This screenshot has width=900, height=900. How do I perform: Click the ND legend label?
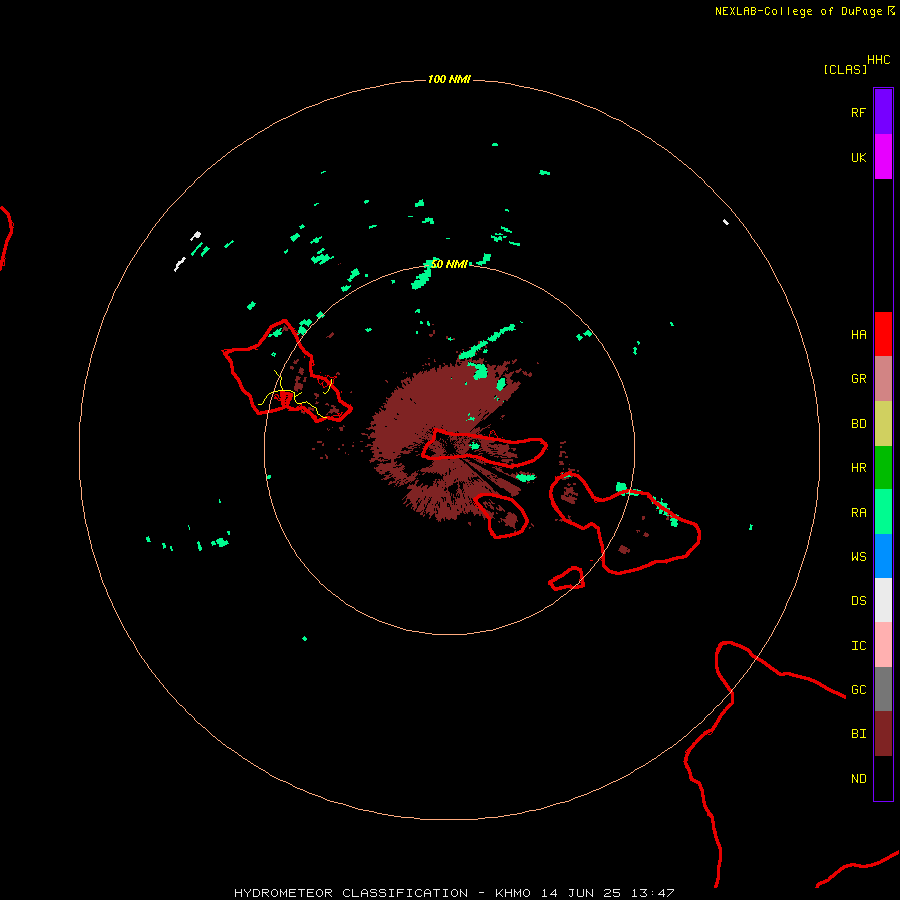click(858, 779)
